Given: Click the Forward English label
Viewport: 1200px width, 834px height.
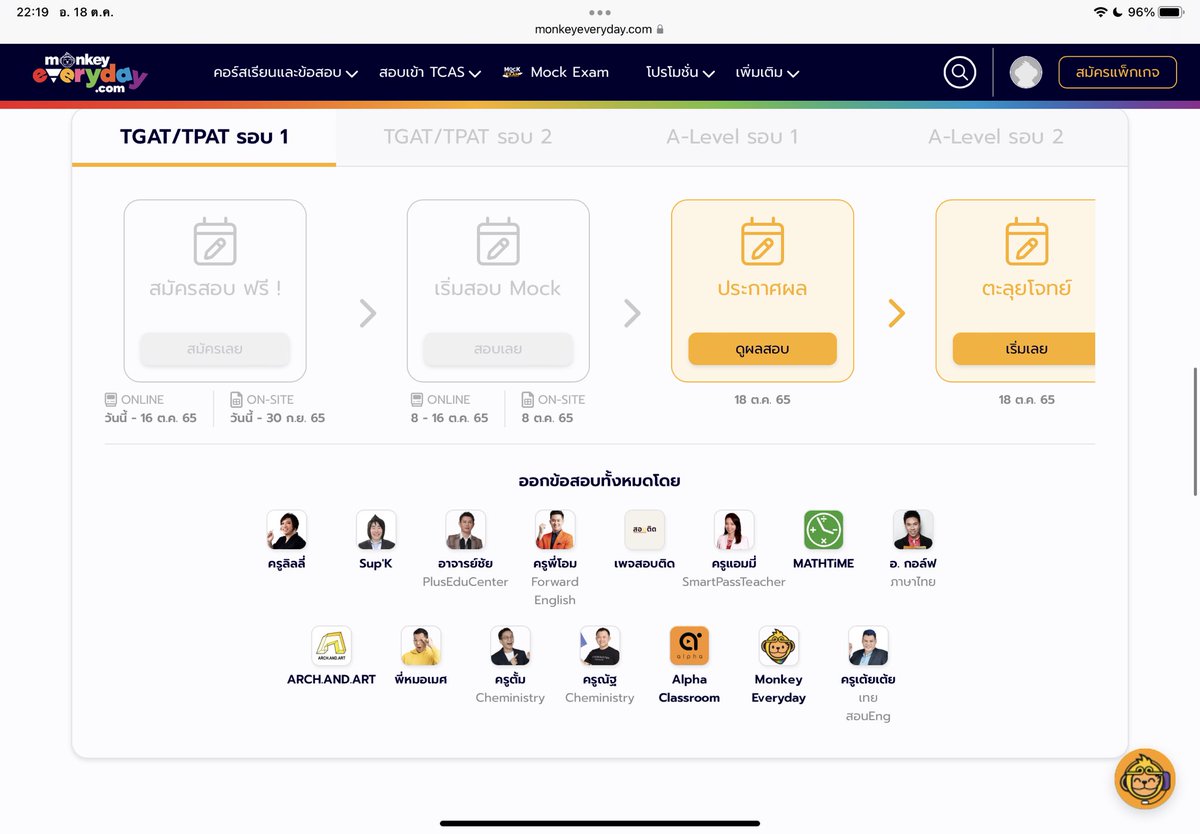Looking at the screenshot, I should (x=555, y=591).
